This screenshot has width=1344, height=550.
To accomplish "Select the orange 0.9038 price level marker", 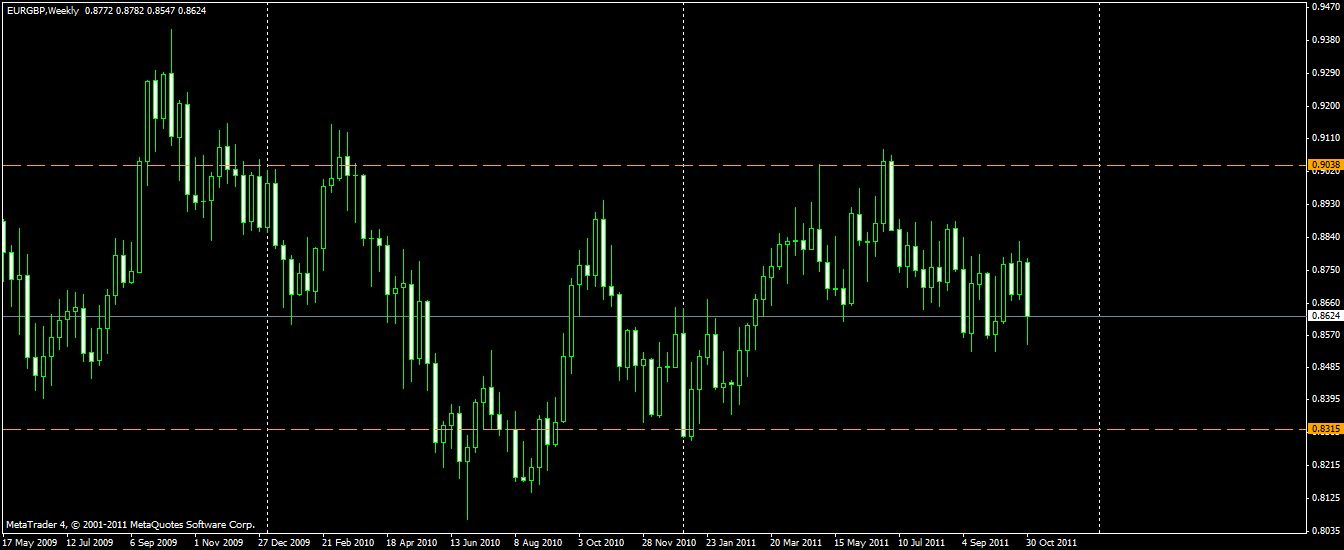I will click(1324, 164).
